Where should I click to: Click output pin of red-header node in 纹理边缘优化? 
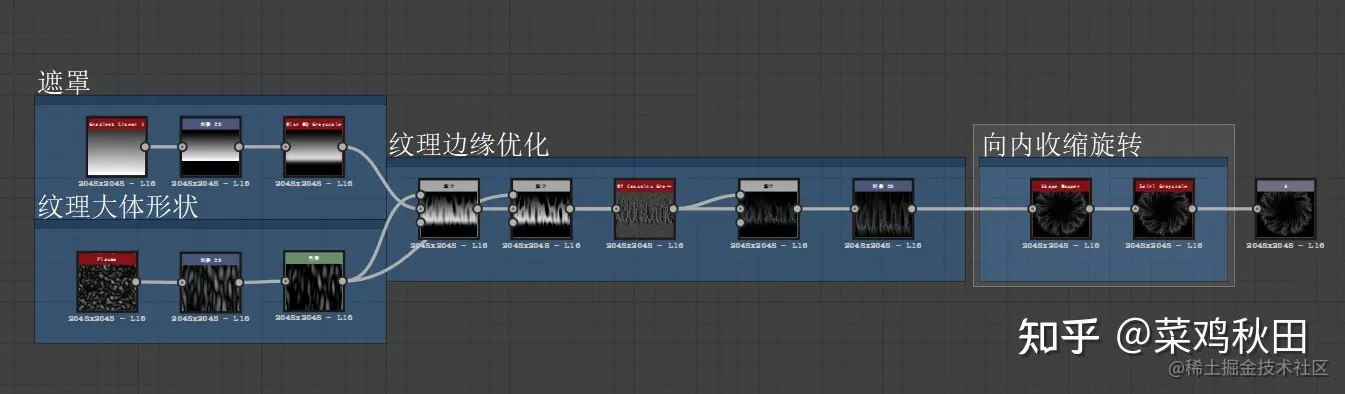674,209
